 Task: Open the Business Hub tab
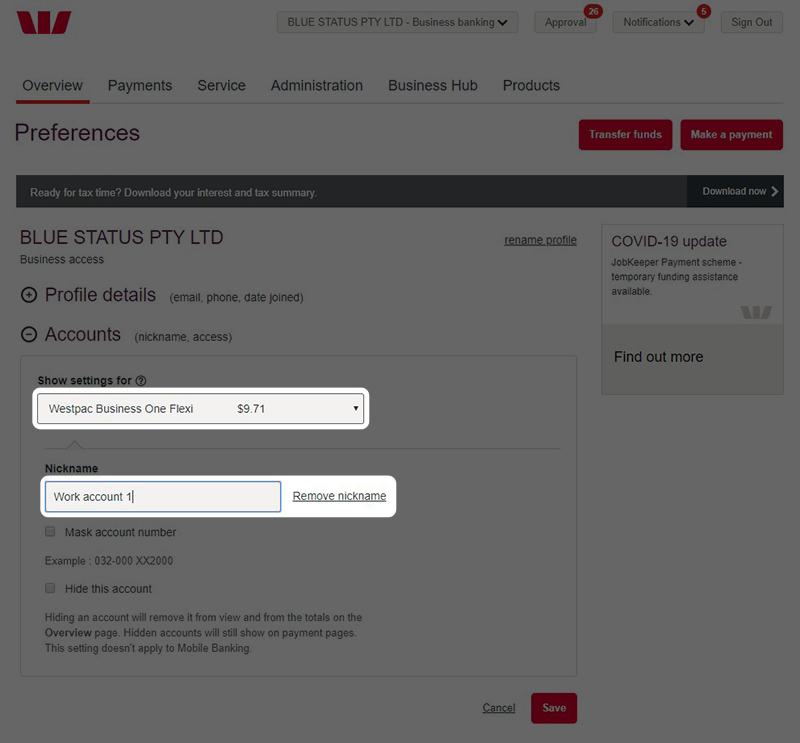point(433,85)
